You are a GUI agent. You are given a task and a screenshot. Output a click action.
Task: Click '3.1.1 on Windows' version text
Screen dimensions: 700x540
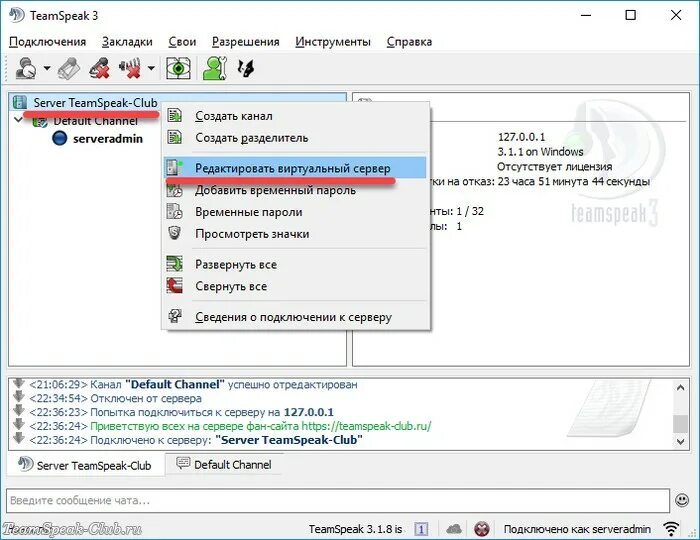[540, 152]
